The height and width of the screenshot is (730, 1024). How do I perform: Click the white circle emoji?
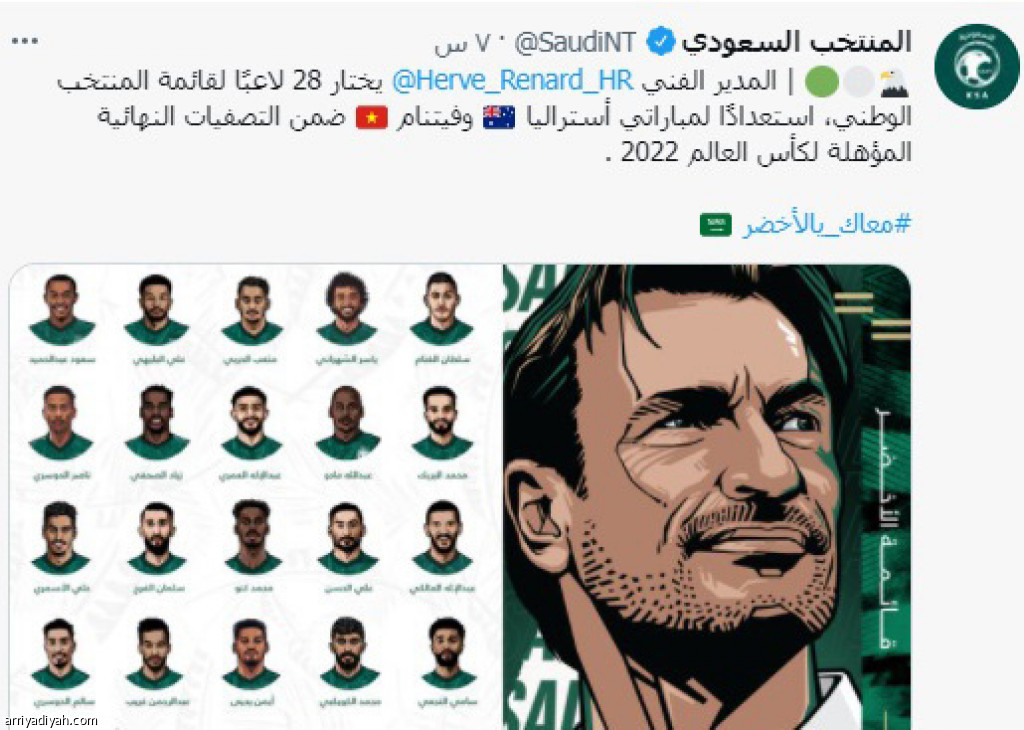tap(858, 82)
